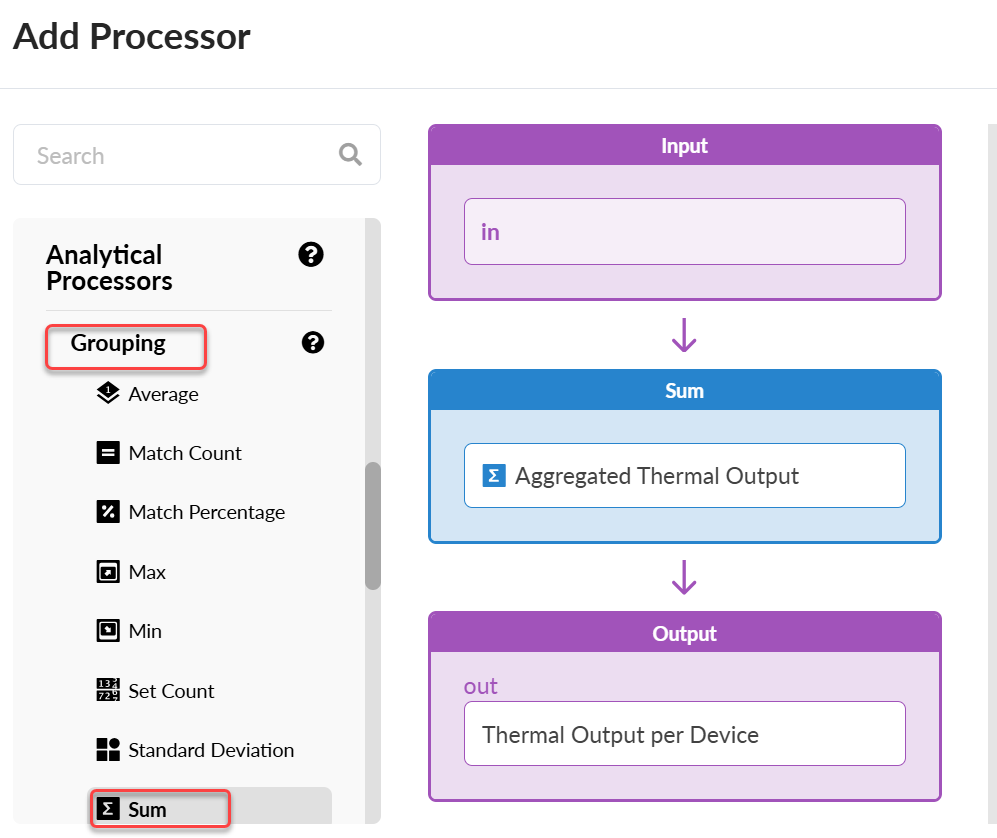Click the Match Count icon
The image size is (997, 838).
[x=108, y=453]
